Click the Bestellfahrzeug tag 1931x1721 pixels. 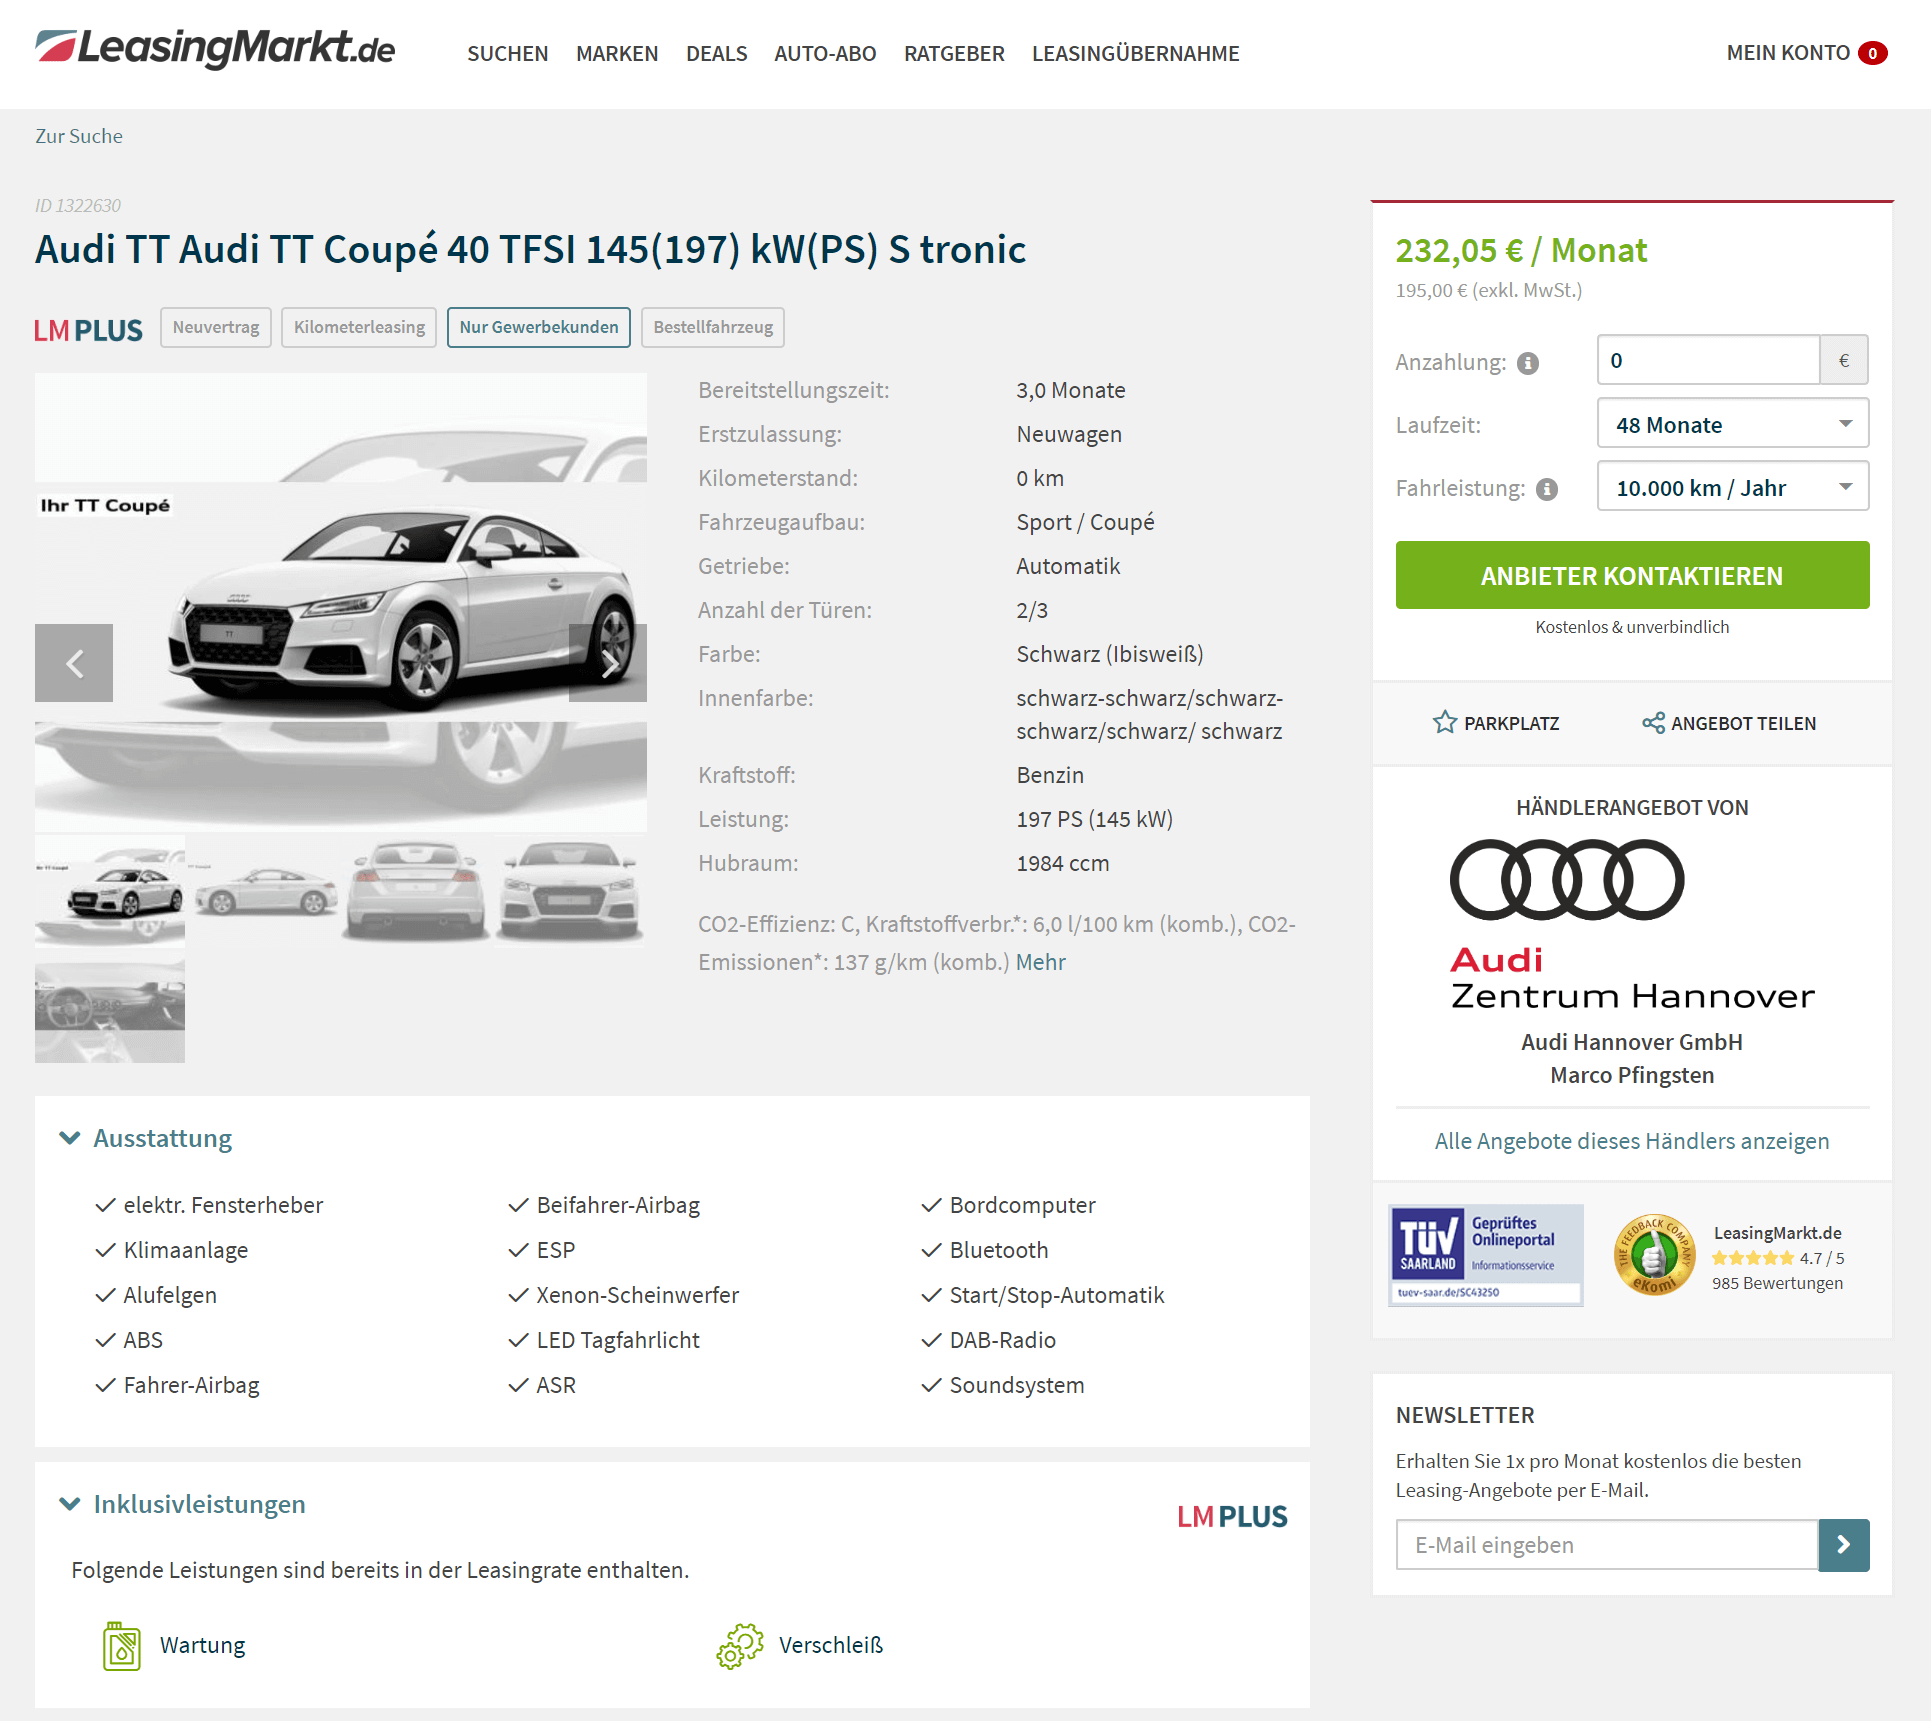pyautogui.click(x=713, y=328)
